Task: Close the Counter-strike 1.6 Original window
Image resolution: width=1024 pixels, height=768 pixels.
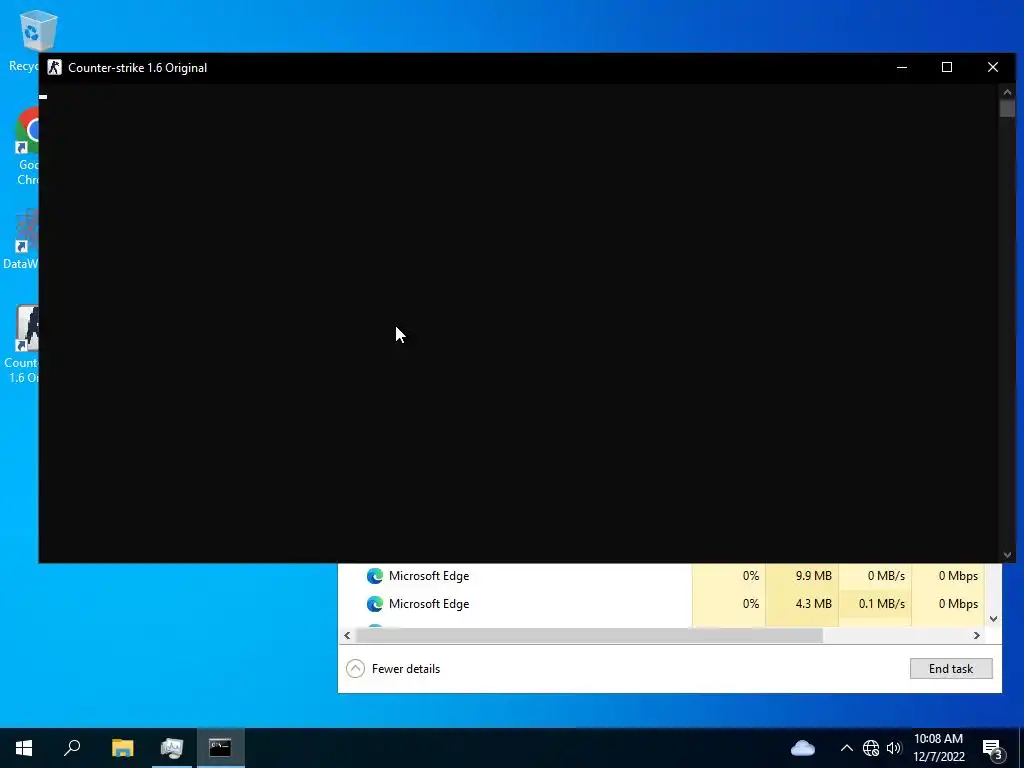Action: coord(993,67)
